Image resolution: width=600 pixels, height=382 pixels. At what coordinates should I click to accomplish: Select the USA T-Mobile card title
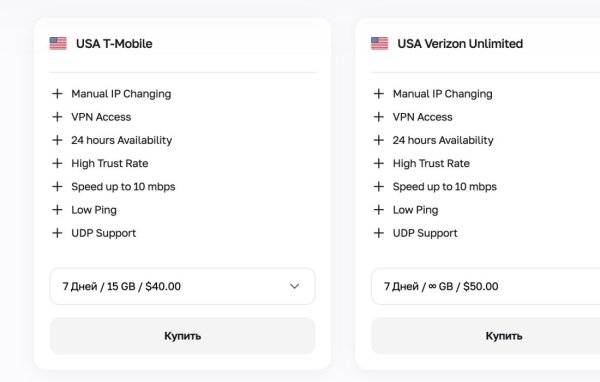[114, 44]
